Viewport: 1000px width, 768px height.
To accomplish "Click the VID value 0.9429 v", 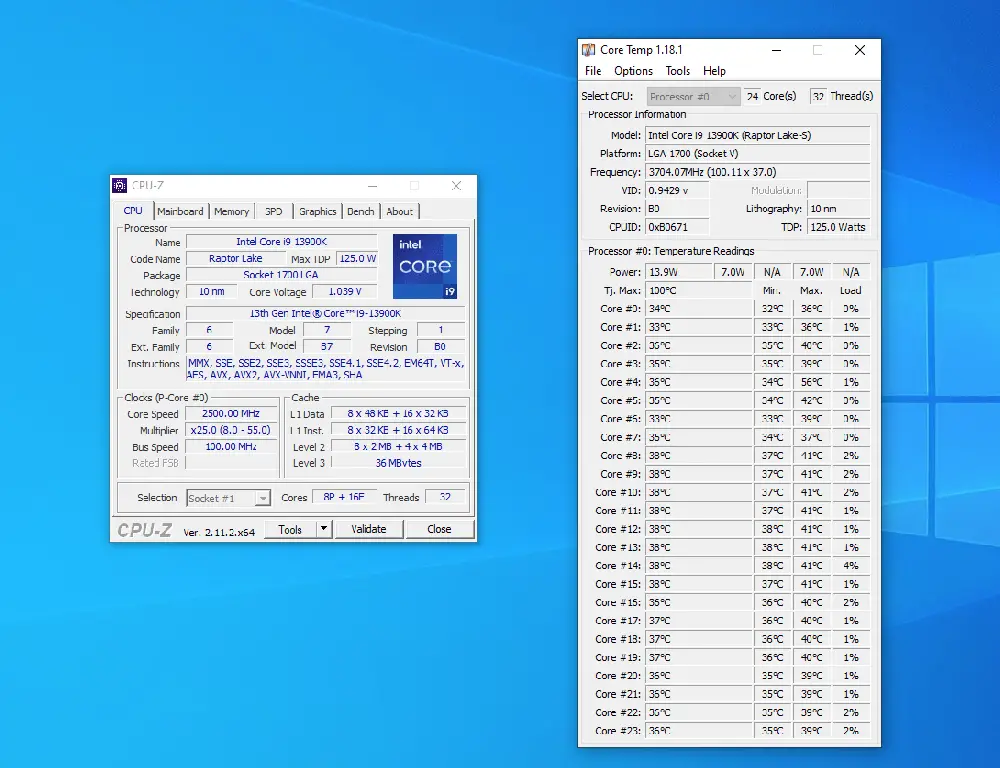I will coord(677,191).
